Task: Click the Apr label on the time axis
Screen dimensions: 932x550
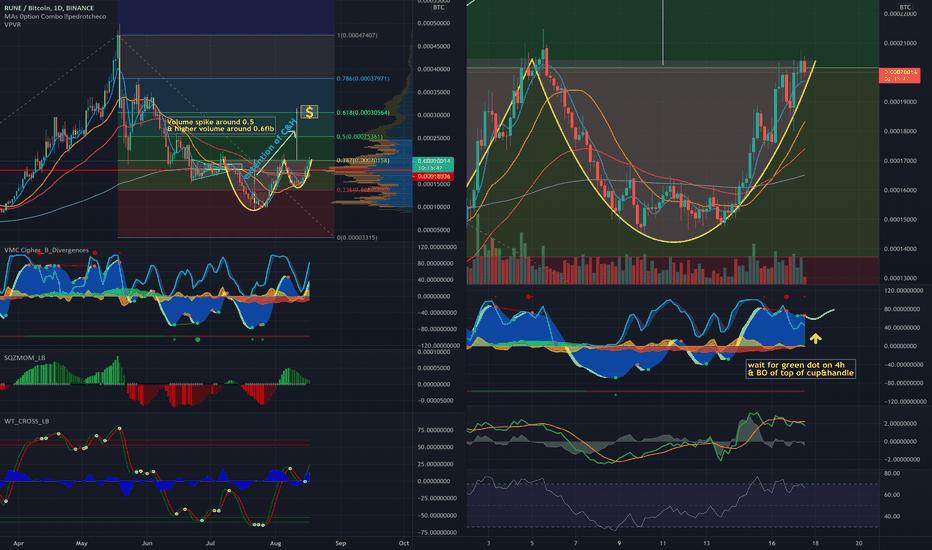Action: click(18, 543)
